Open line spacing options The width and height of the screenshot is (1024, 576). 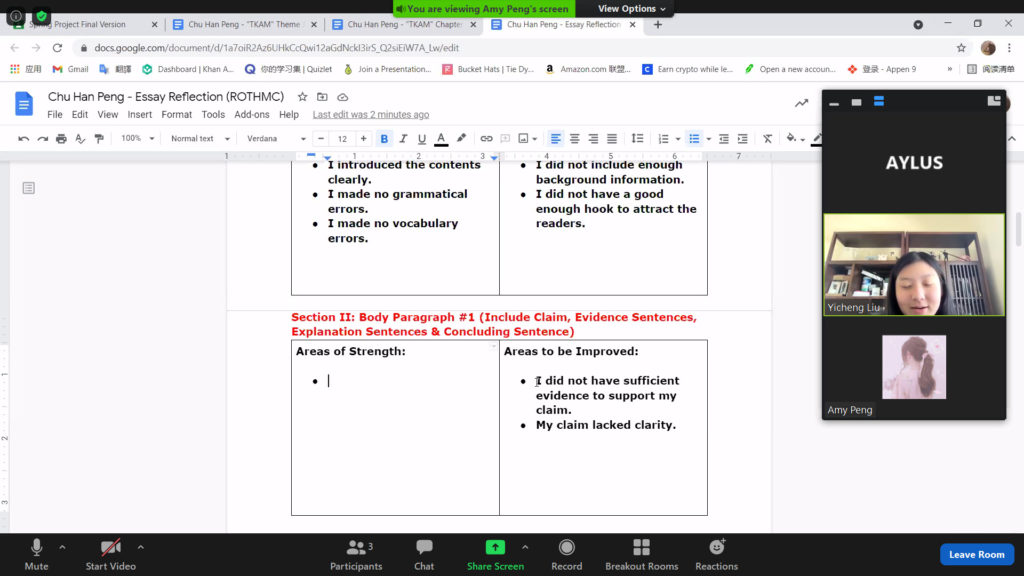pos(637,138)
